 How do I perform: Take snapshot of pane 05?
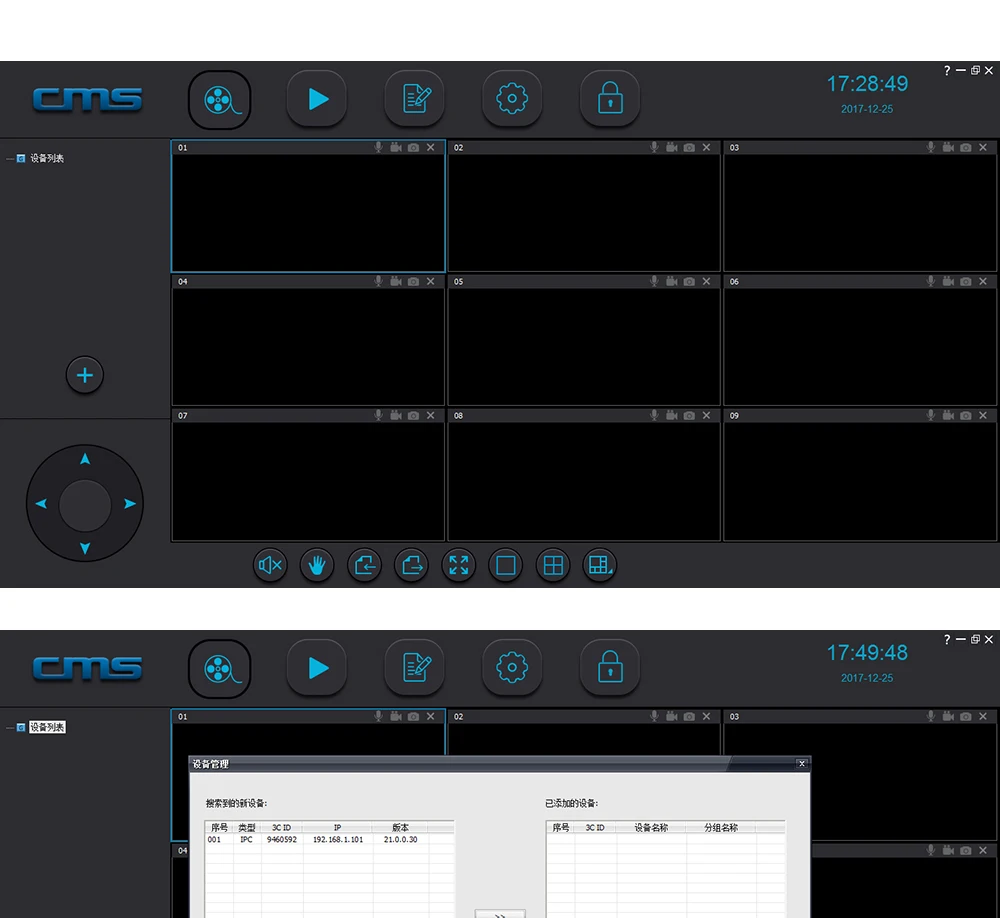(689, 281)
